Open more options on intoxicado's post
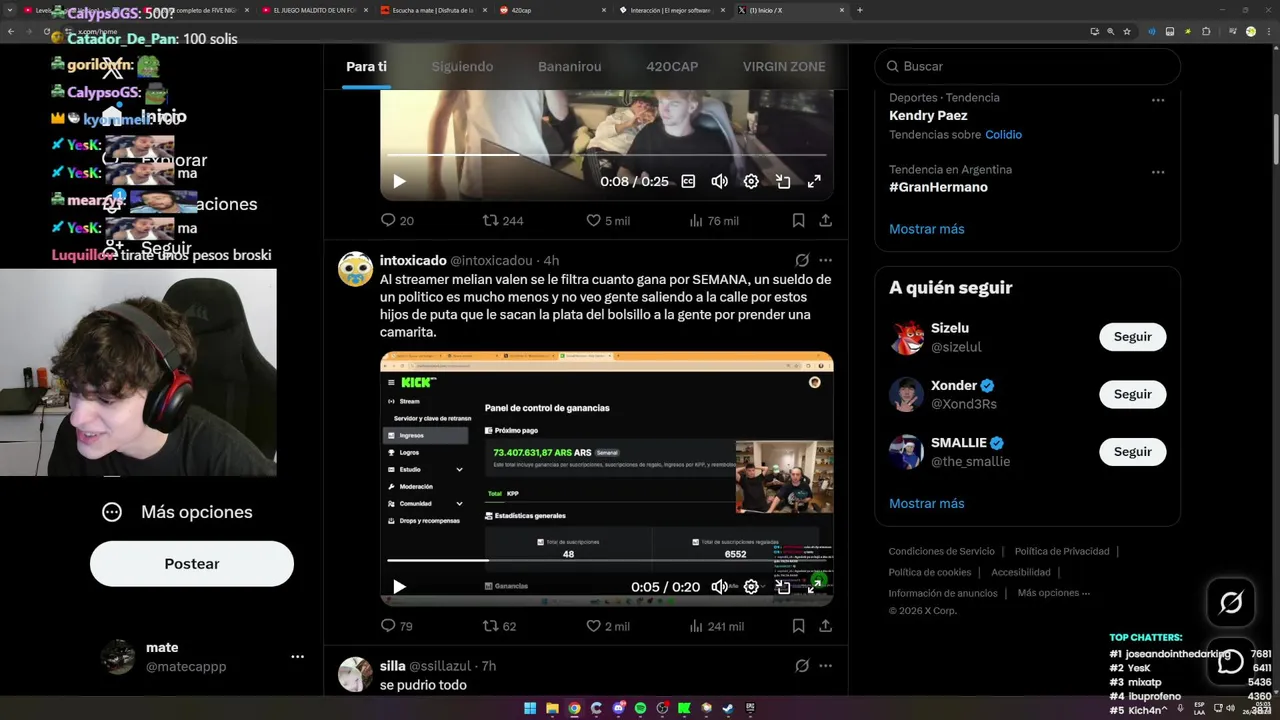 pyautogui.click(x=826, y=260)
